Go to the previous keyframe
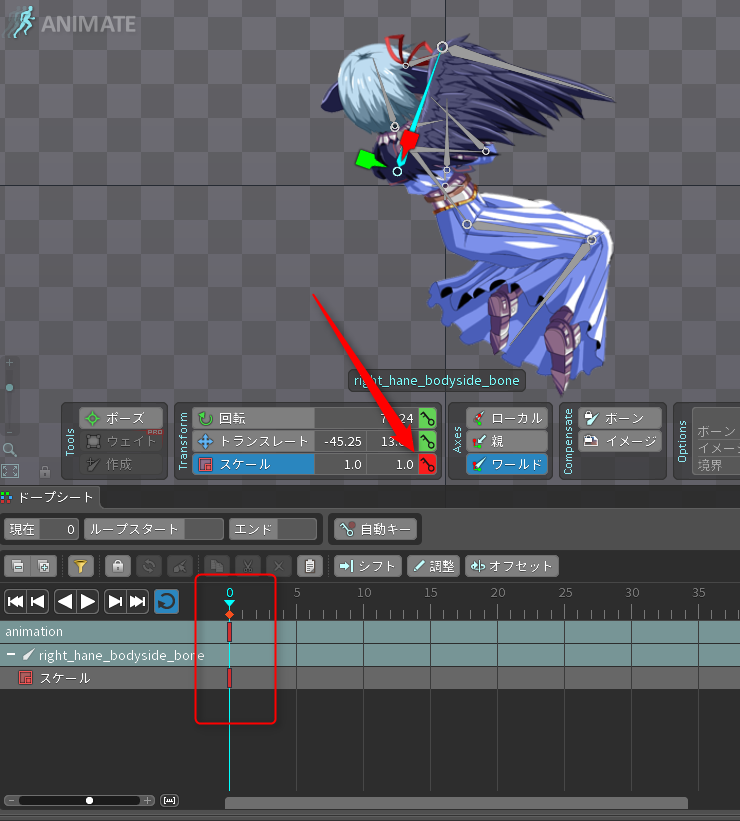The width and height of the screenshot is (740, 821). point(38,602)
